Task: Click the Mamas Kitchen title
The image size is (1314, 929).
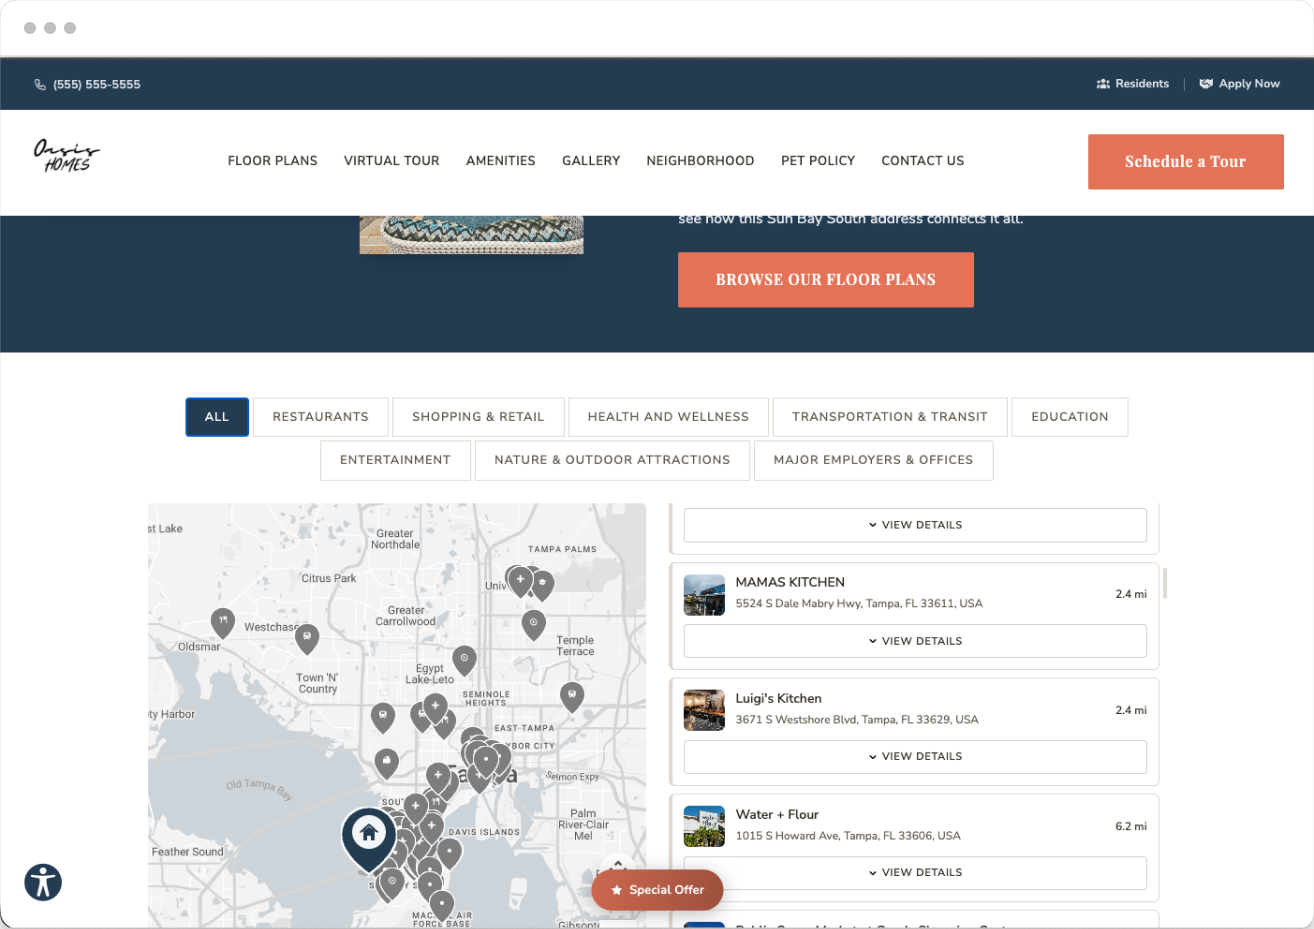Action: [790, 582]
